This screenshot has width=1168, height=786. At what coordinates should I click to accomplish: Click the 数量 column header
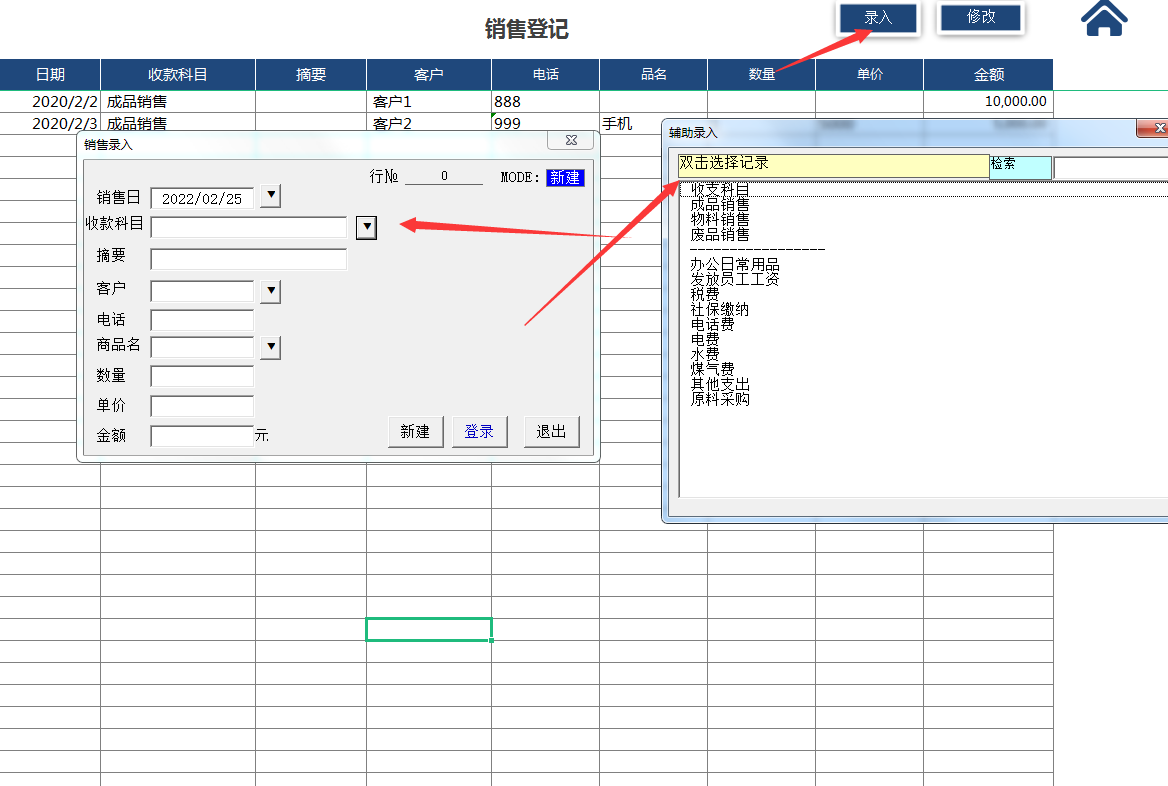click(761, 75)
